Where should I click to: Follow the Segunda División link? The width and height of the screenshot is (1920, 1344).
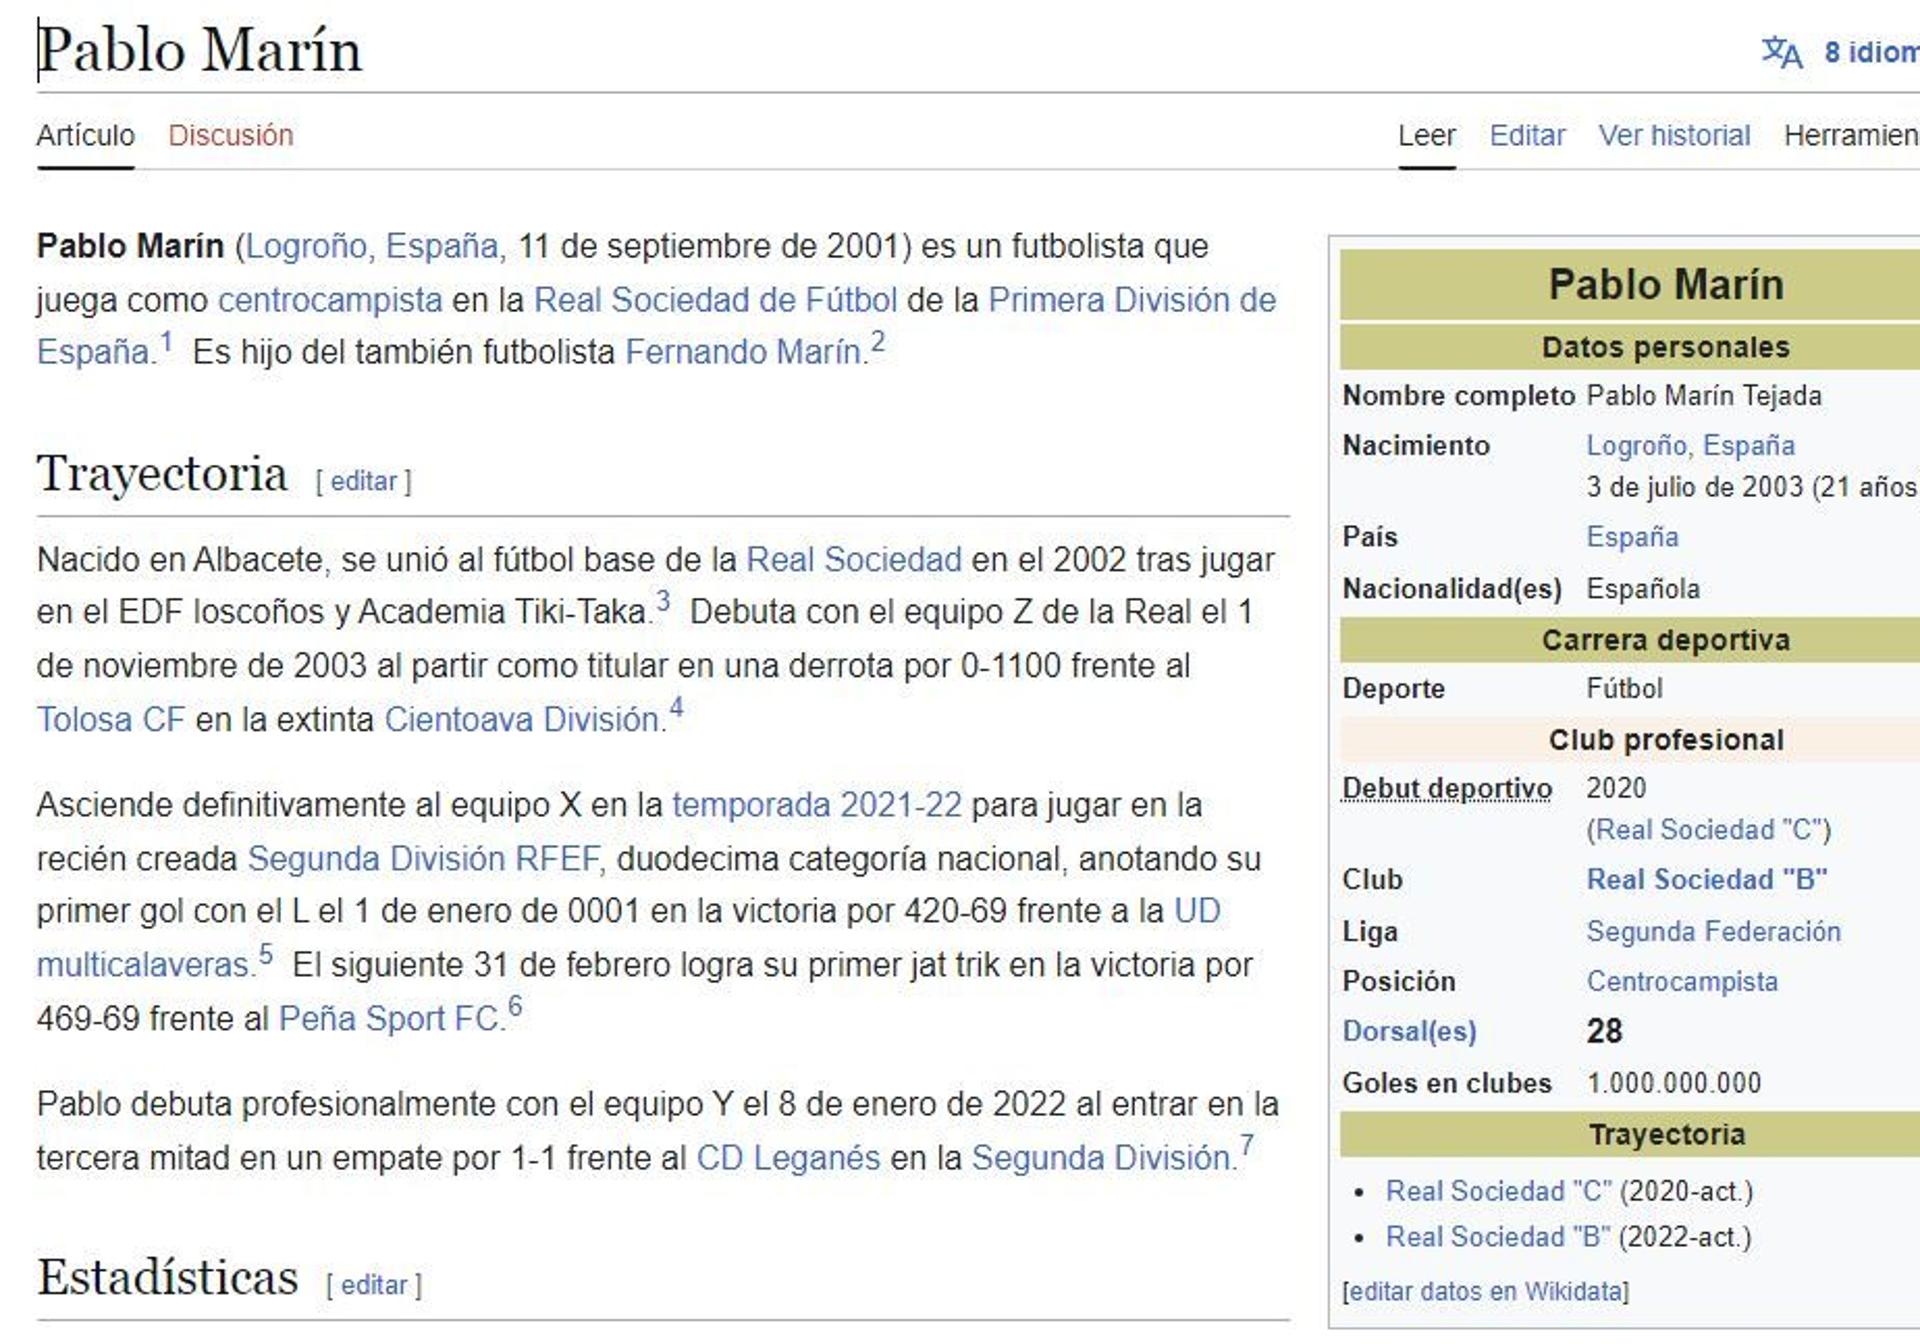(1102, 1158)
